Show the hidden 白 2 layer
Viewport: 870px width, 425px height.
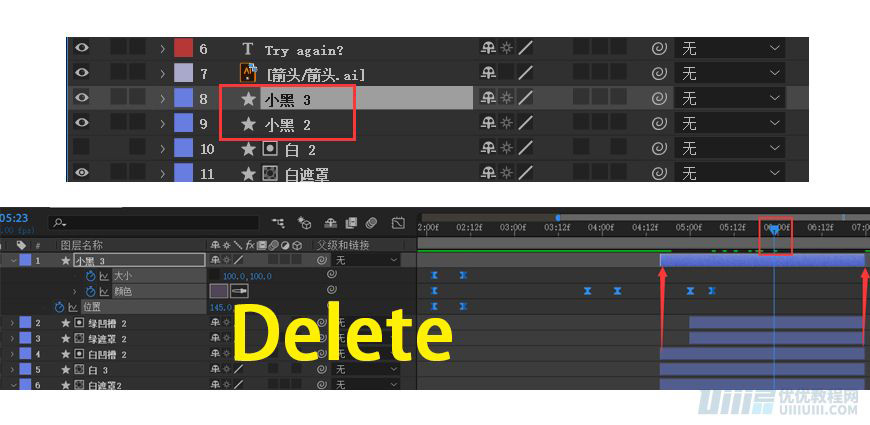click(82, 148)
